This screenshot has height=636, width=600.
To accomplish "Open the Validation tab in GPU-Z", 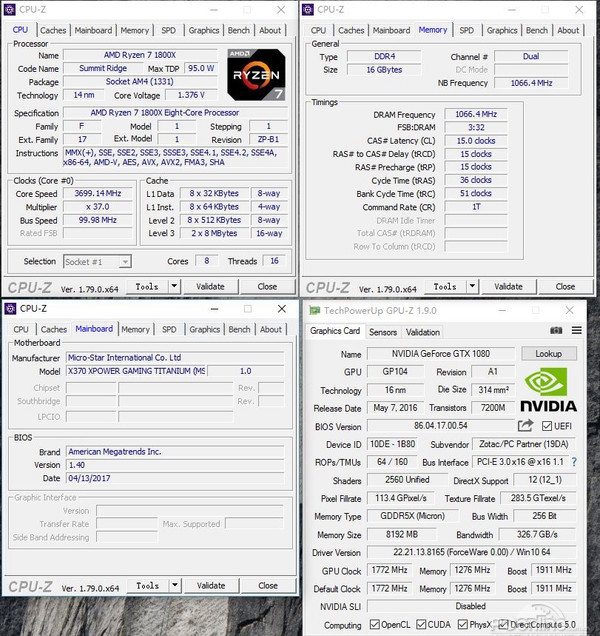I will (423, 332).
